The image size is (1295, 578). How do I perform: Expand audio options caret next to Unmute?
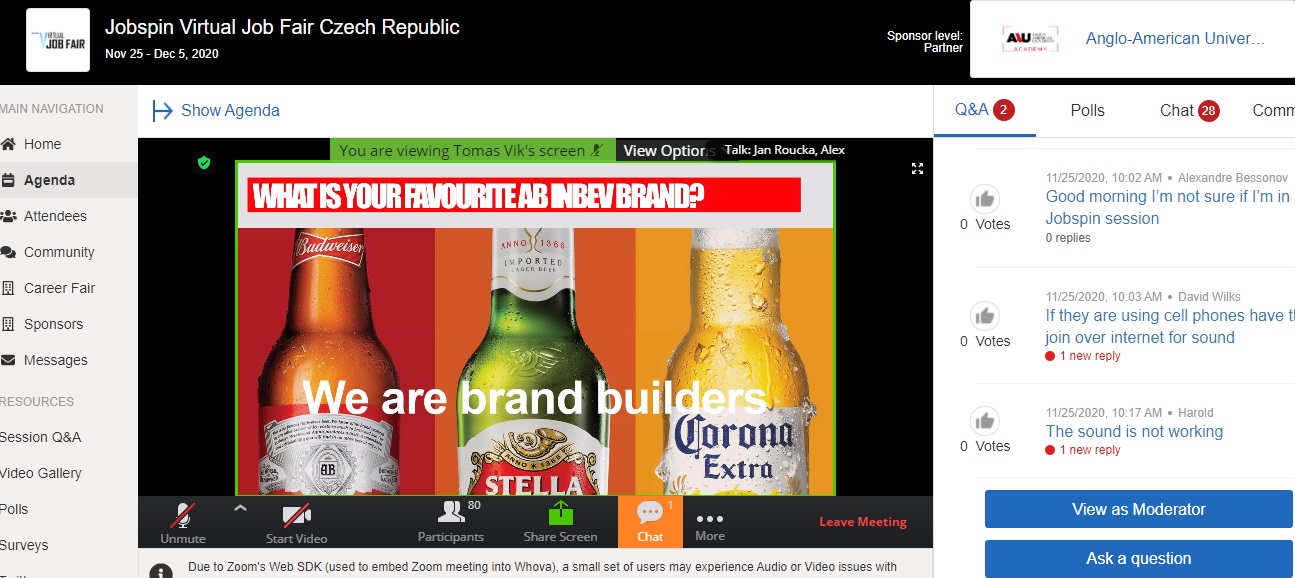tap(240, 509)
